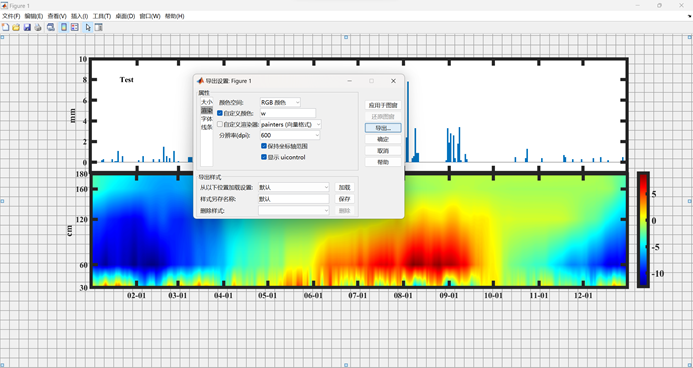Click the Save Figure floppy icon
This screenshot has height=368, width=693.
coord(27,27)
